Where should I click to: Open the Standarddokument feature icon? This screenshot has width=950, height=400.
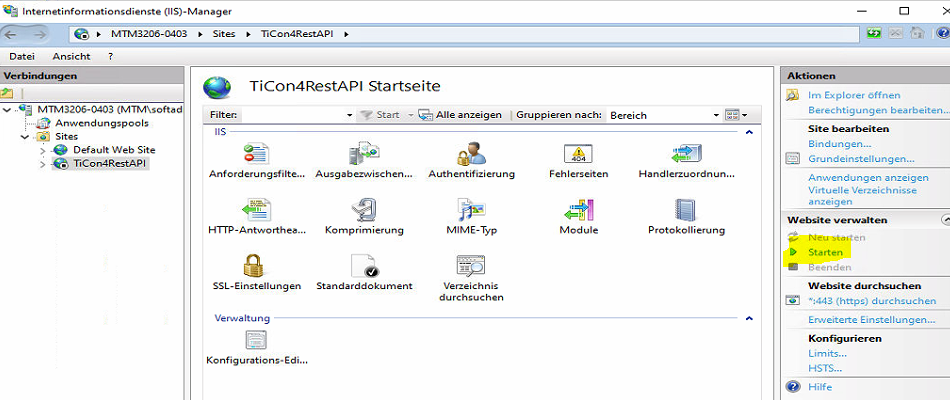coord(364,267)
